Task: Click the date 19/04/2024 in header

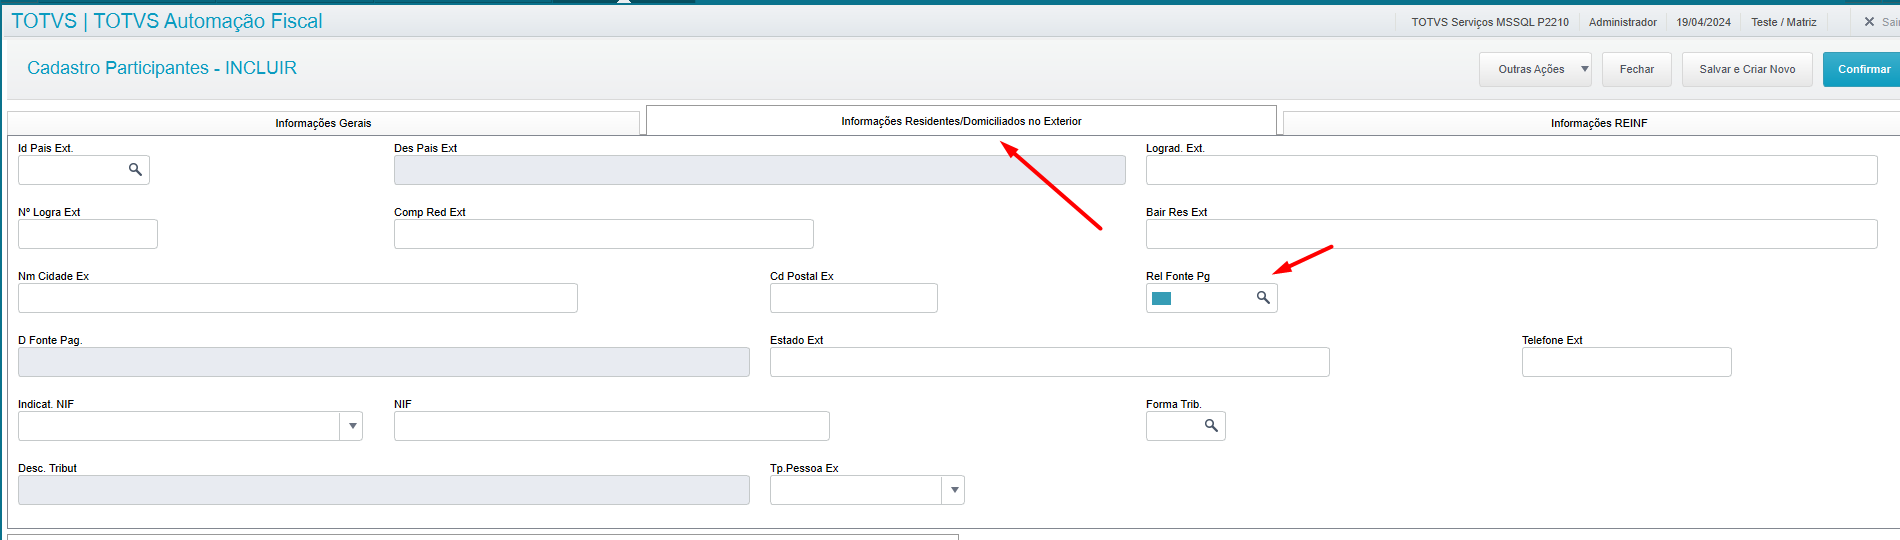Action: coord(1703,22)
